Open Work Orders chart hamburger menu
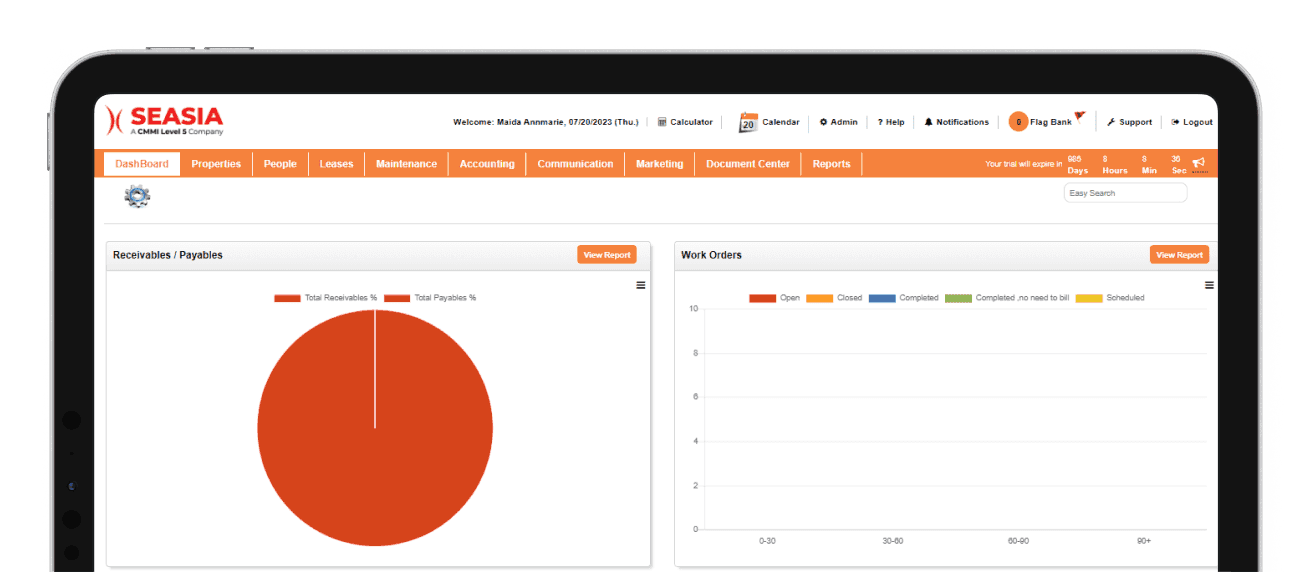 point(1209,285)
